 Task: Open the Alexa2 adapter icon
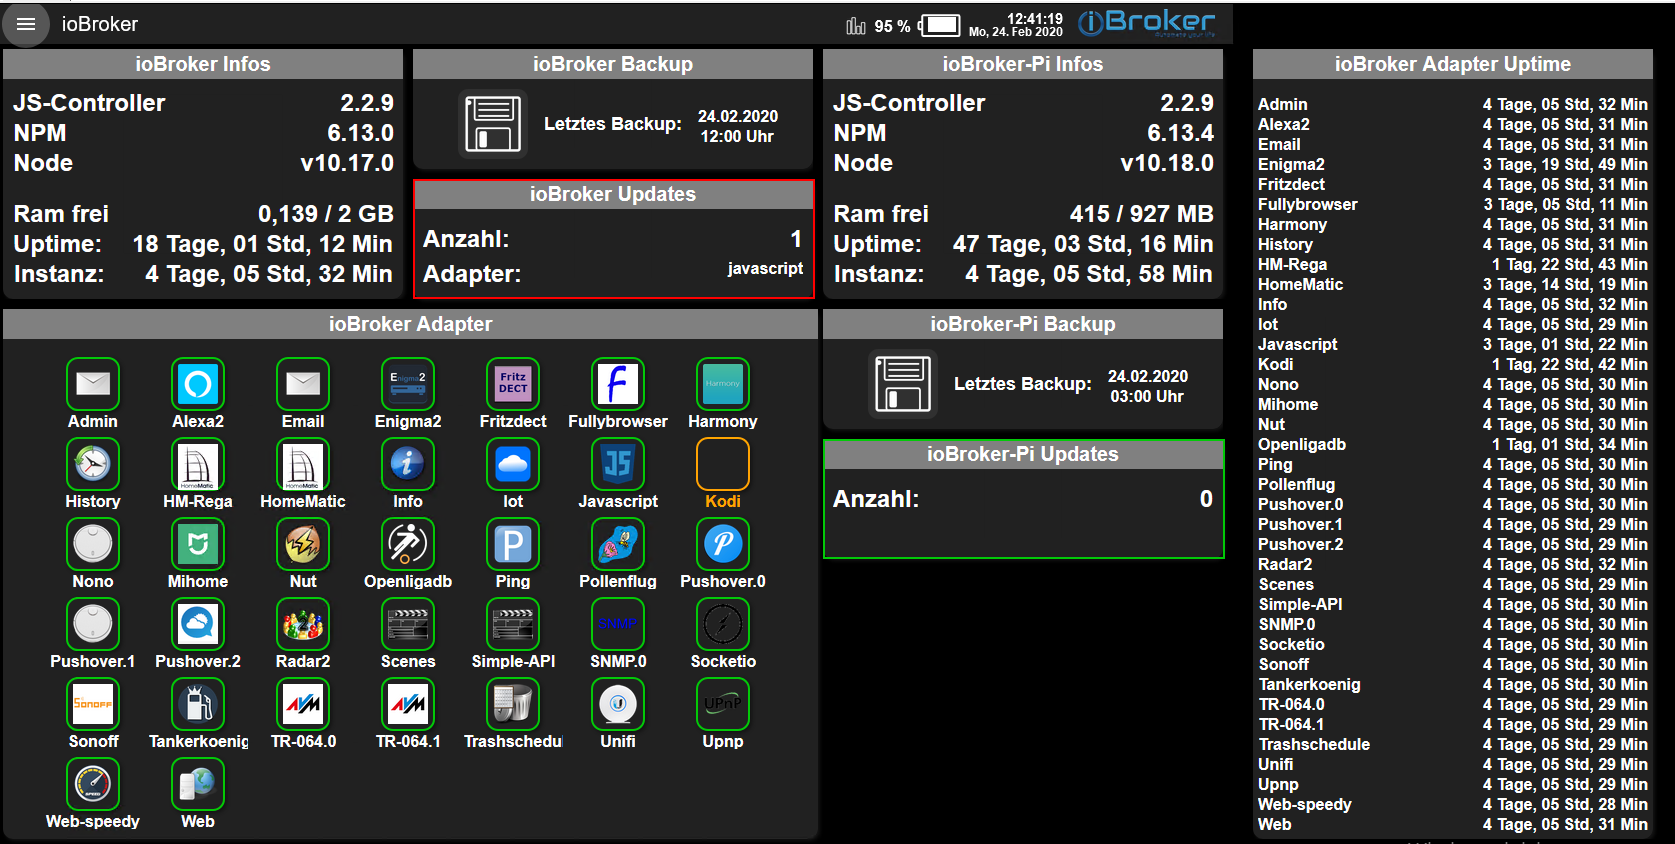tap(198, 384)
